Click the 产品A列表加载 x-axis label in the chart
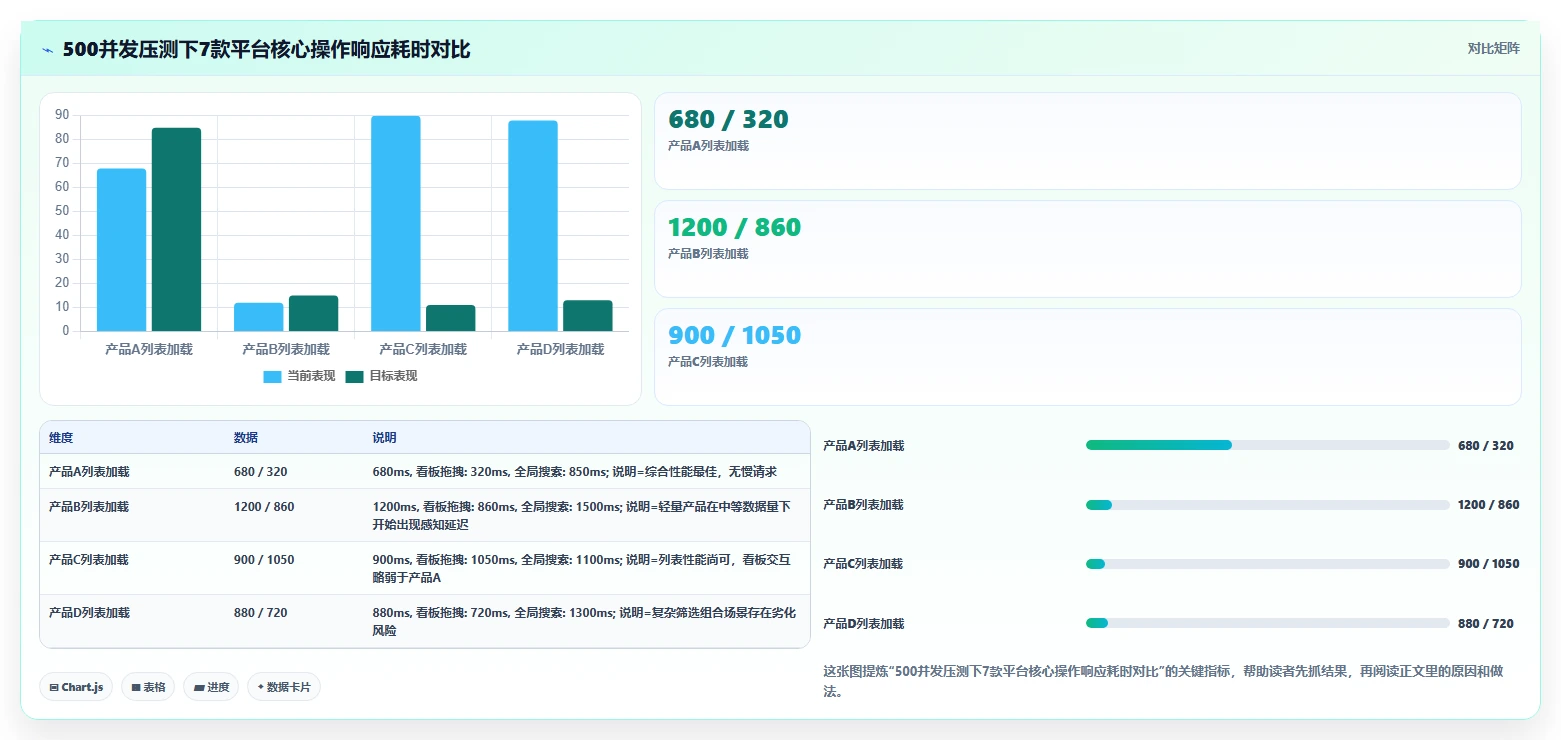 point(149,350)
